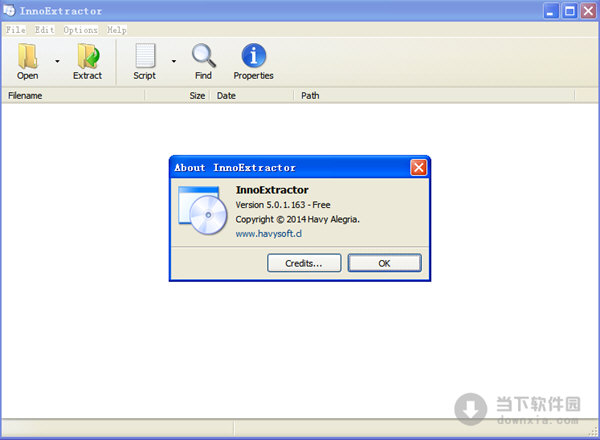Sort by the Path column header

pos(434,96)
